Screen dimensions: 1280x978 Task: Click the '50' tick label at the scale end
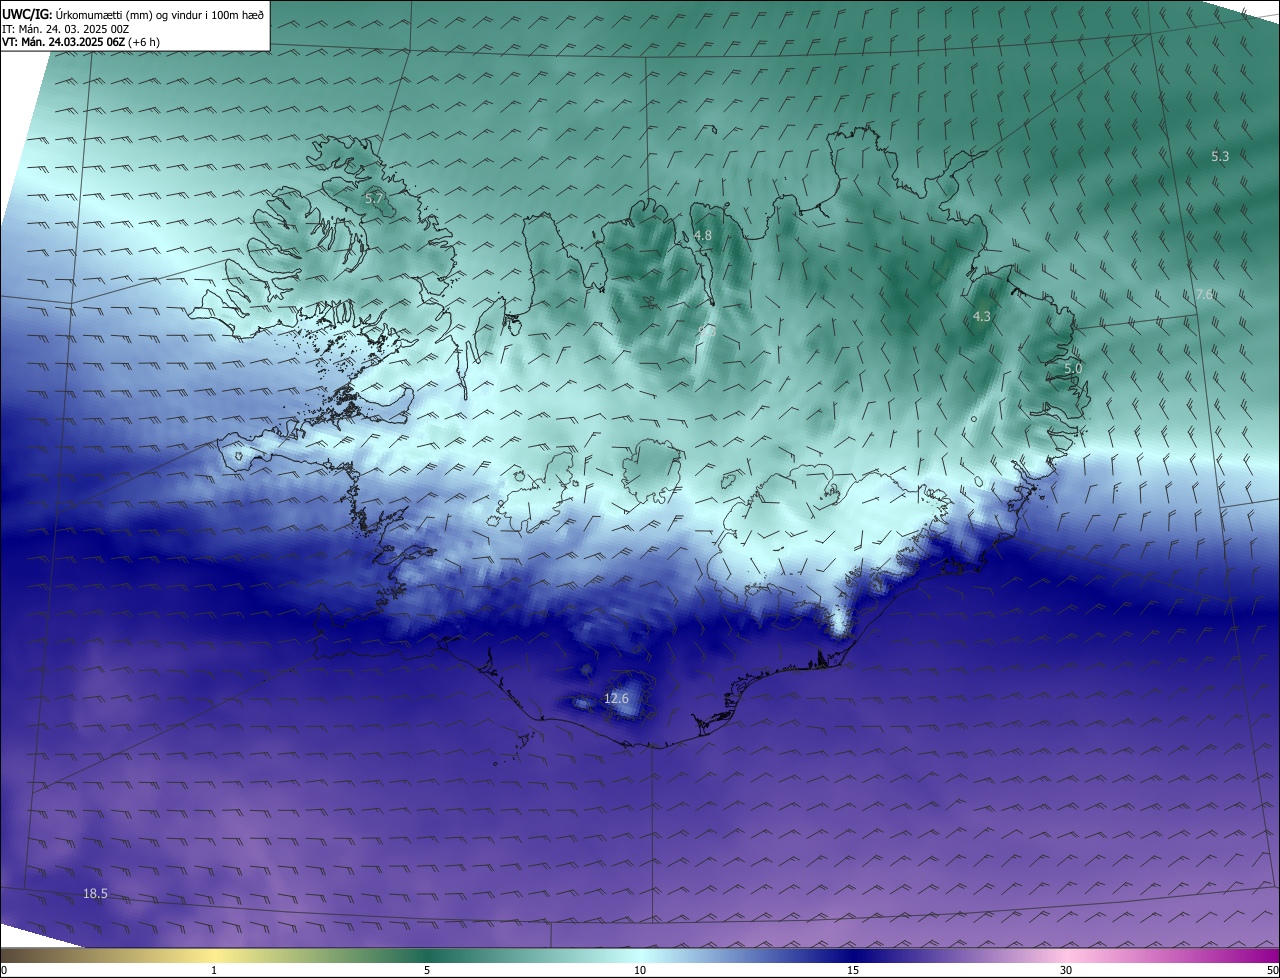coord(1272,970)
